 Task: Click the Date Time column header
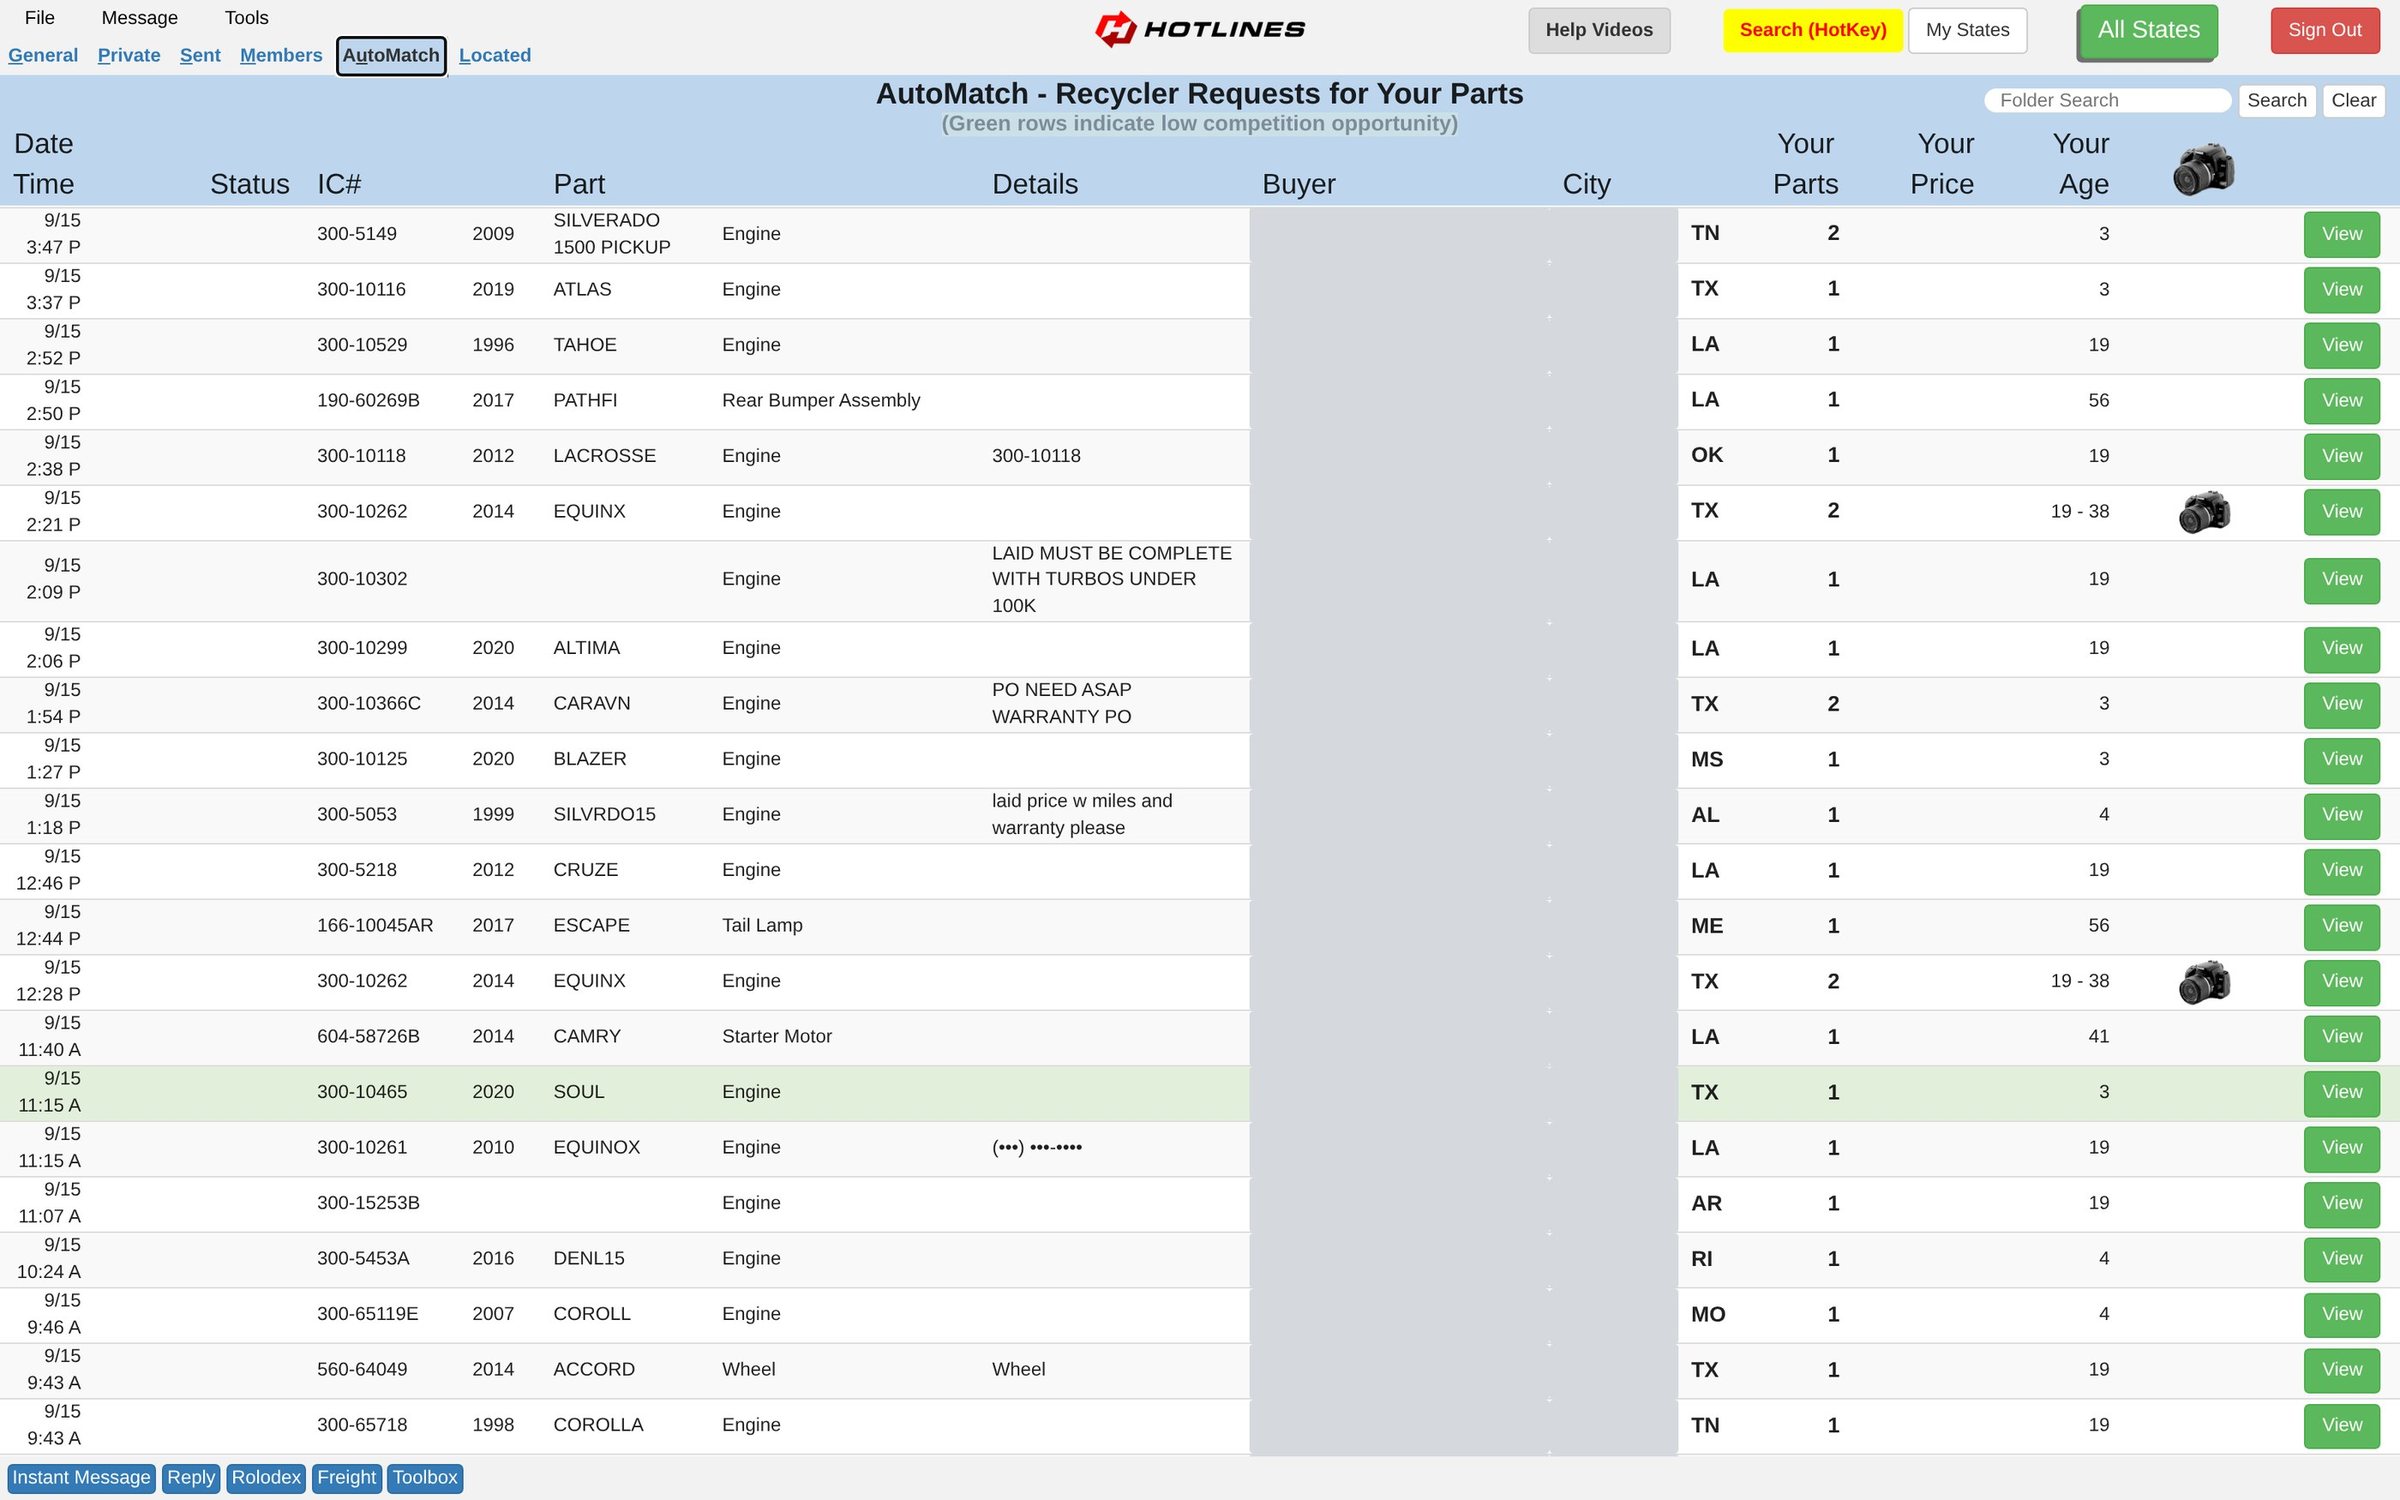[44, 164]
